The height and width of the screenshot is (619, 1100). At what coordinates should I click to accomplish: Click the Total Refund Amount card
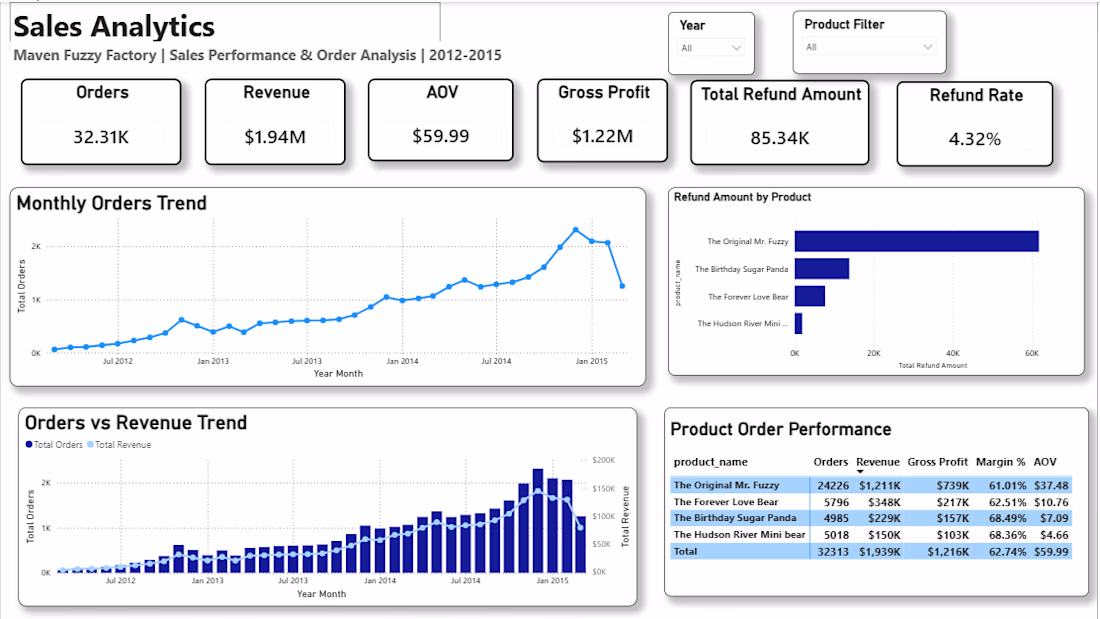(x=779, y=123)
